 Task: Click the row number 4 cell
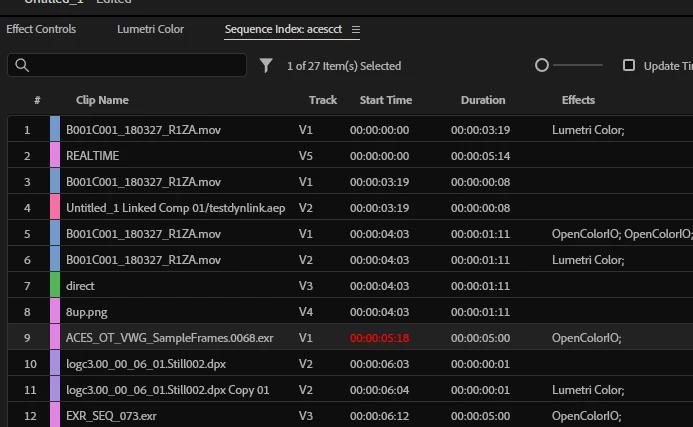point(27,208)
